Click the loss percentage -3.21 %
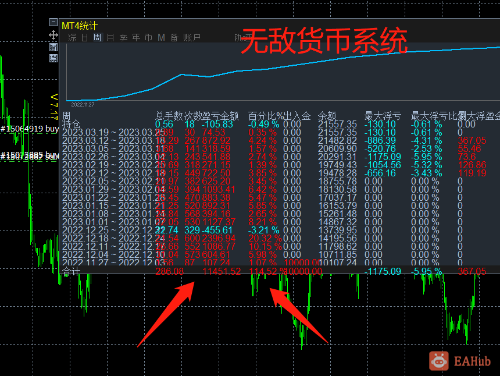This screenshot has width=500, height=376. (264, 230)
